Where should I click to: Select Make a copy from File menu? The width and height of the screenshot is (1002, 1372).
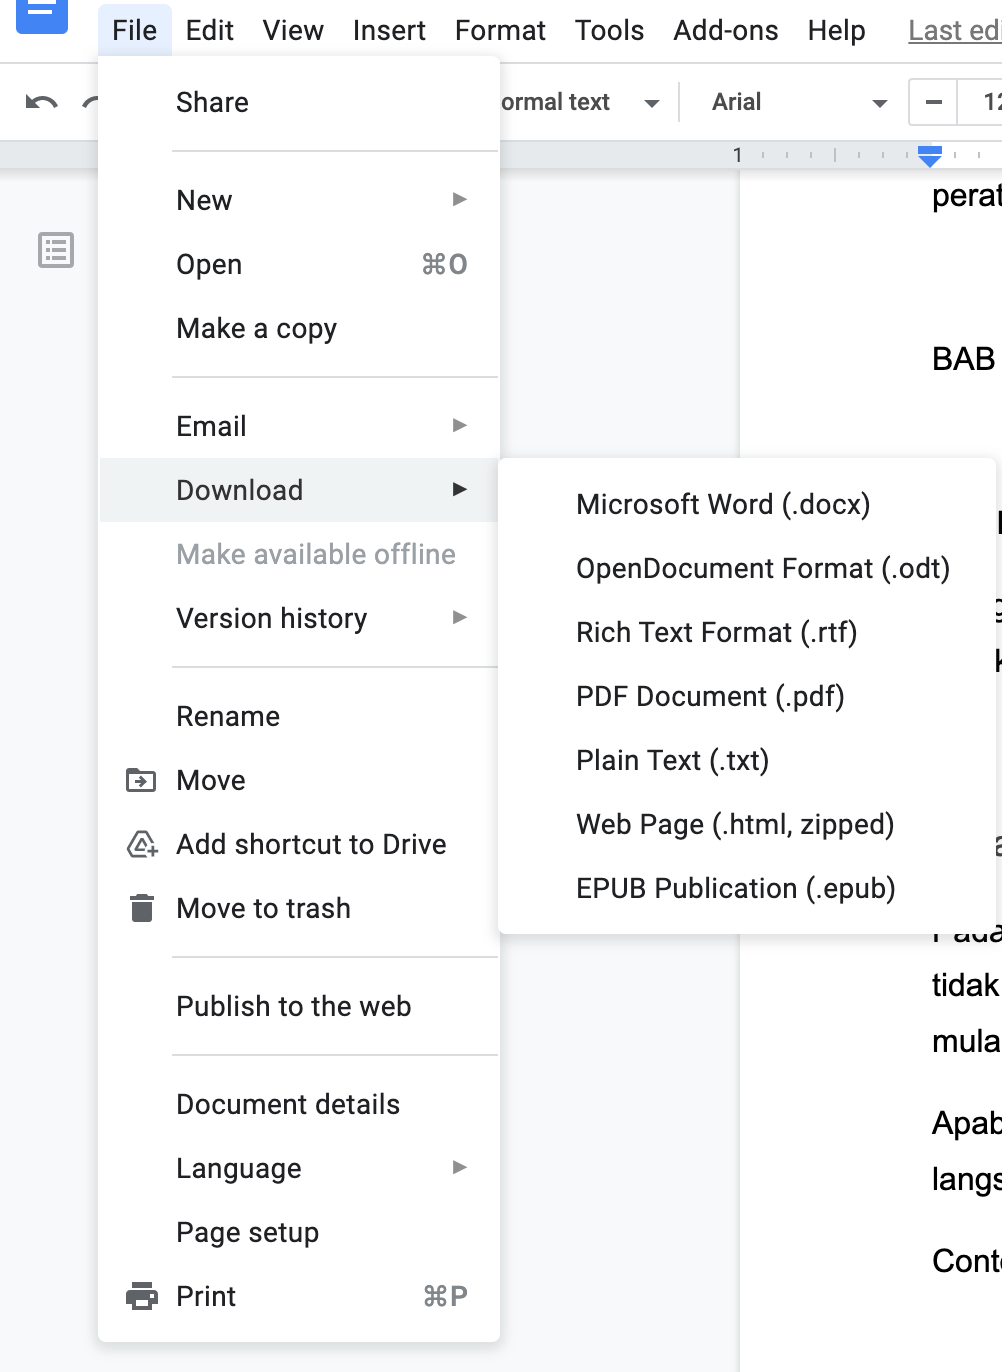256,328
